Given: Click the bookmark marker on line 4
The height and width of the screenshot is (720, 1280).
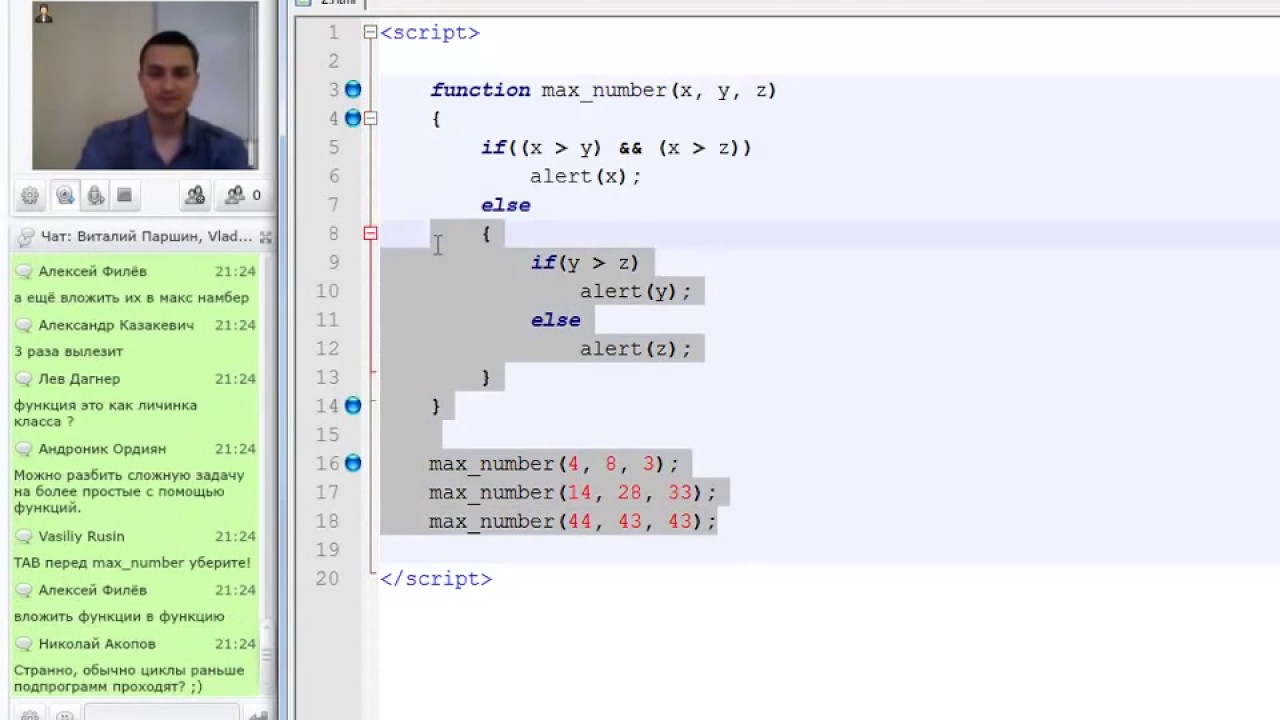Looking at the screenshot, I should [353, 118].
